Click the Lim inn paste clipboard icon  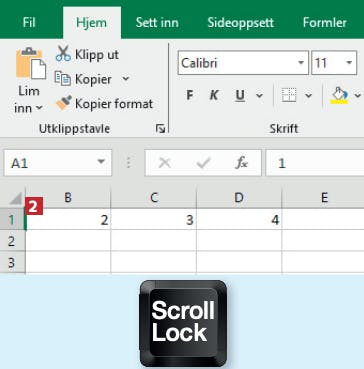coord(31,63)
